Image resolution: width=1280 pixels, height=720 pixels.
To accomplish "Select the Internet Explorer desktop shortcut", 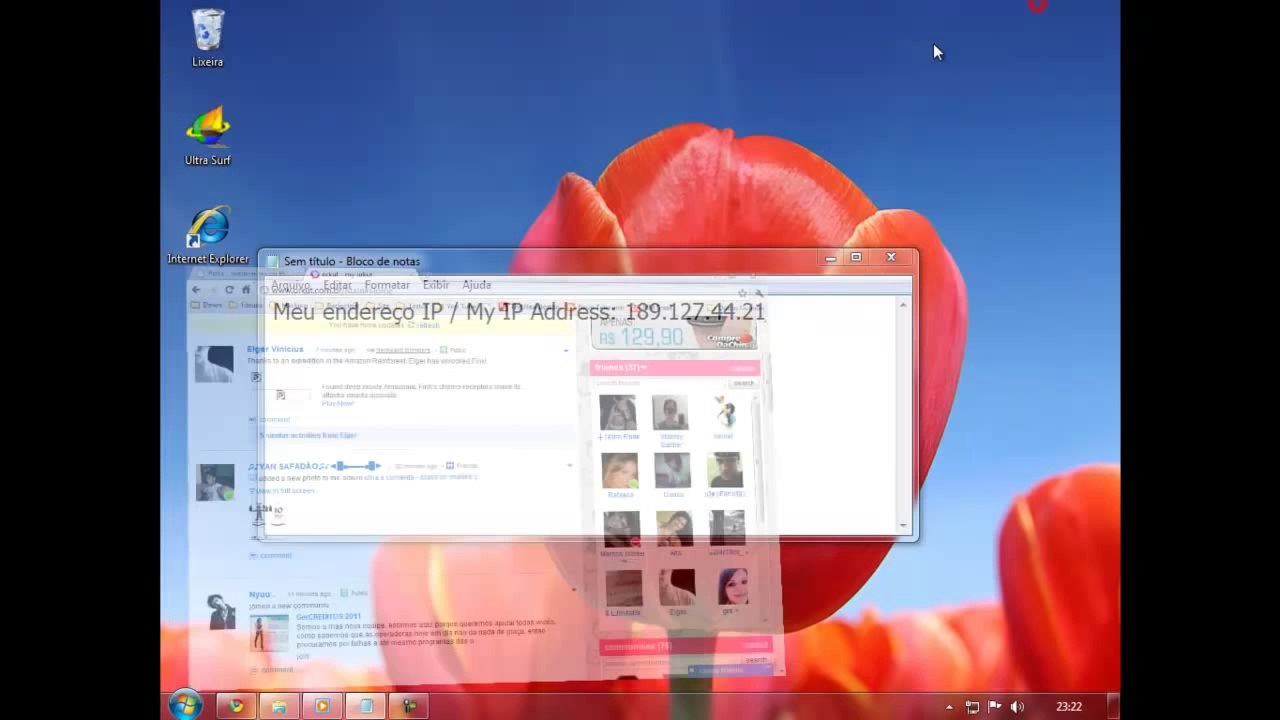I will point(208,235).
